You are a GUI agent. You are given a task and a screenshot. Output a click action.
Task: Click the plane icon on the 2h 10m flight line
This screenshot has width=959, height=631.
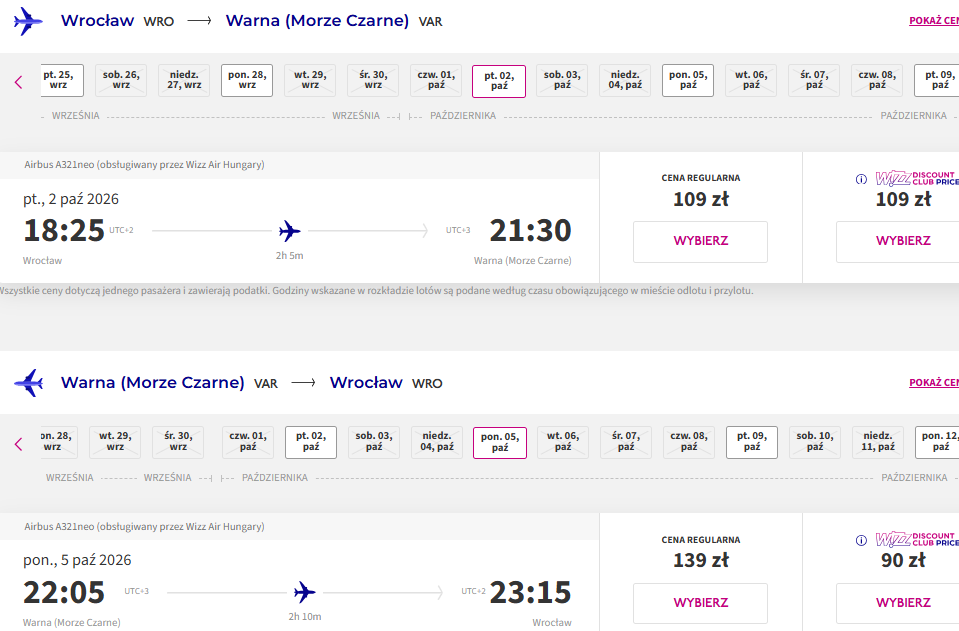click(305, 592)
